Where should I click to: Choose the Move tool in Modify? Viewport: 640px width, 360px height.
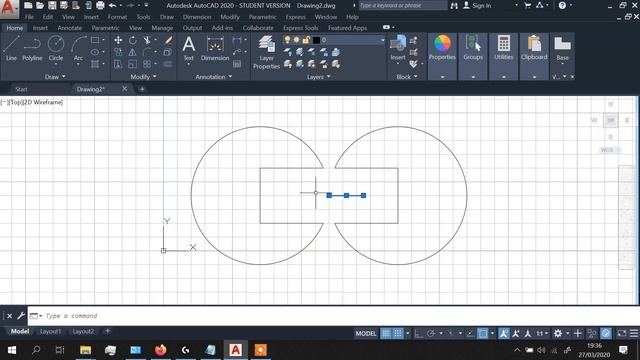(118, 40)
